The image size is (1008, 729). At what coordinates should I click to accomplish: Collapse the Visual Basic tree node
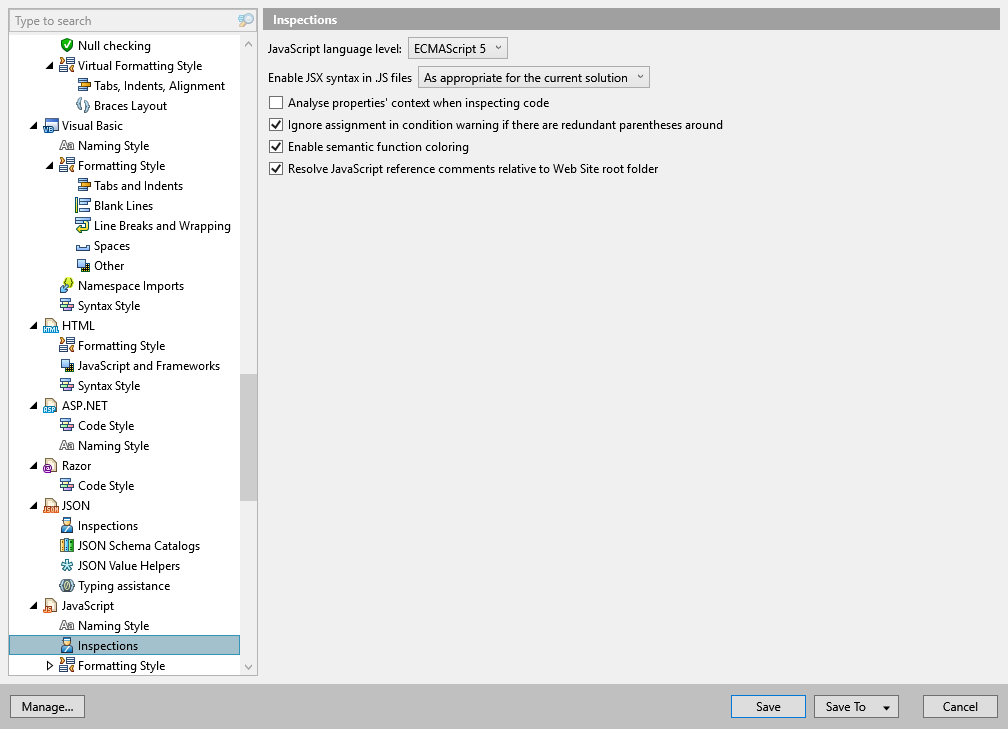click(33, 125)
